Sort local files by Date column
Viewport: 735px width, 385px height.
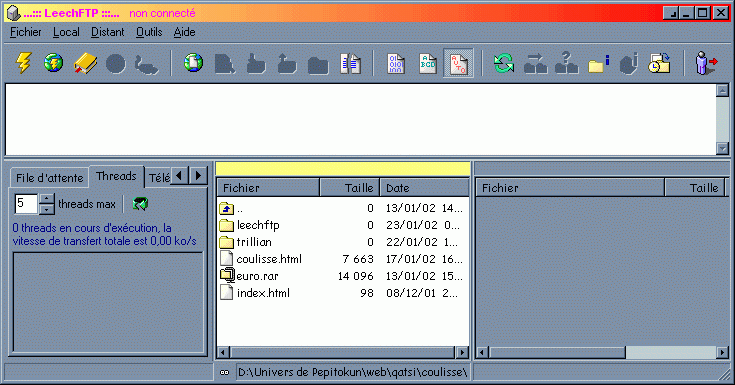tap(424, 188)
